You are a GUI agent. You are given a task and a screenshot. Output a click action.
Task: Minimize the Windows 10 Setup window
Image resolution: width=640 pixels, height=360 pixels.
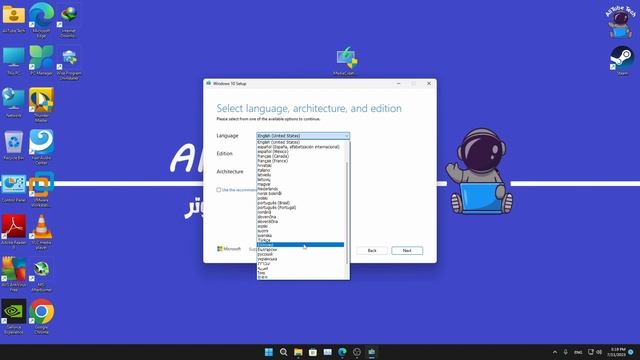pyautogui.click(x=398, y=83)
